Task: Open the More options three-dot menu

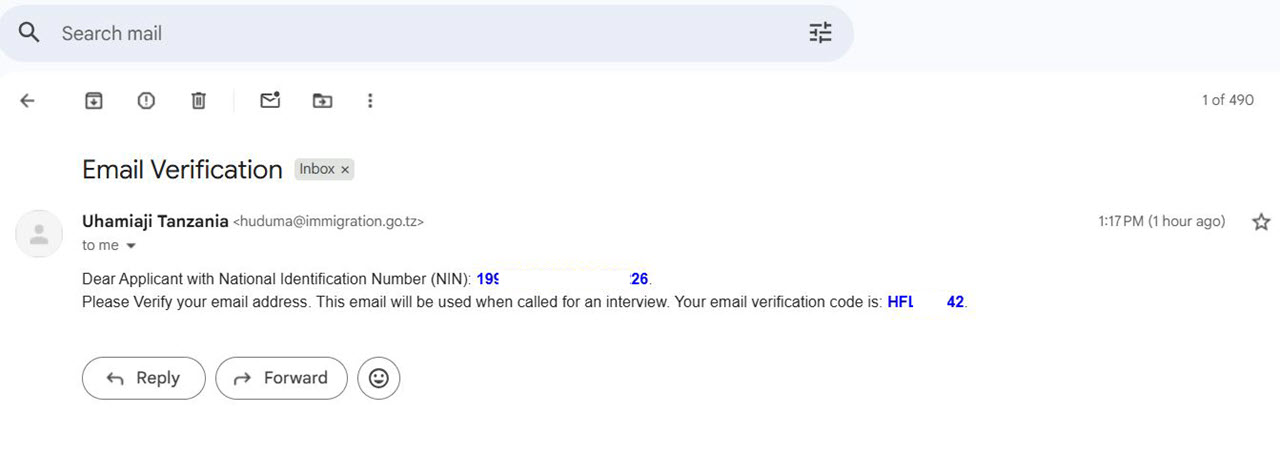Action: coord(370,100)
